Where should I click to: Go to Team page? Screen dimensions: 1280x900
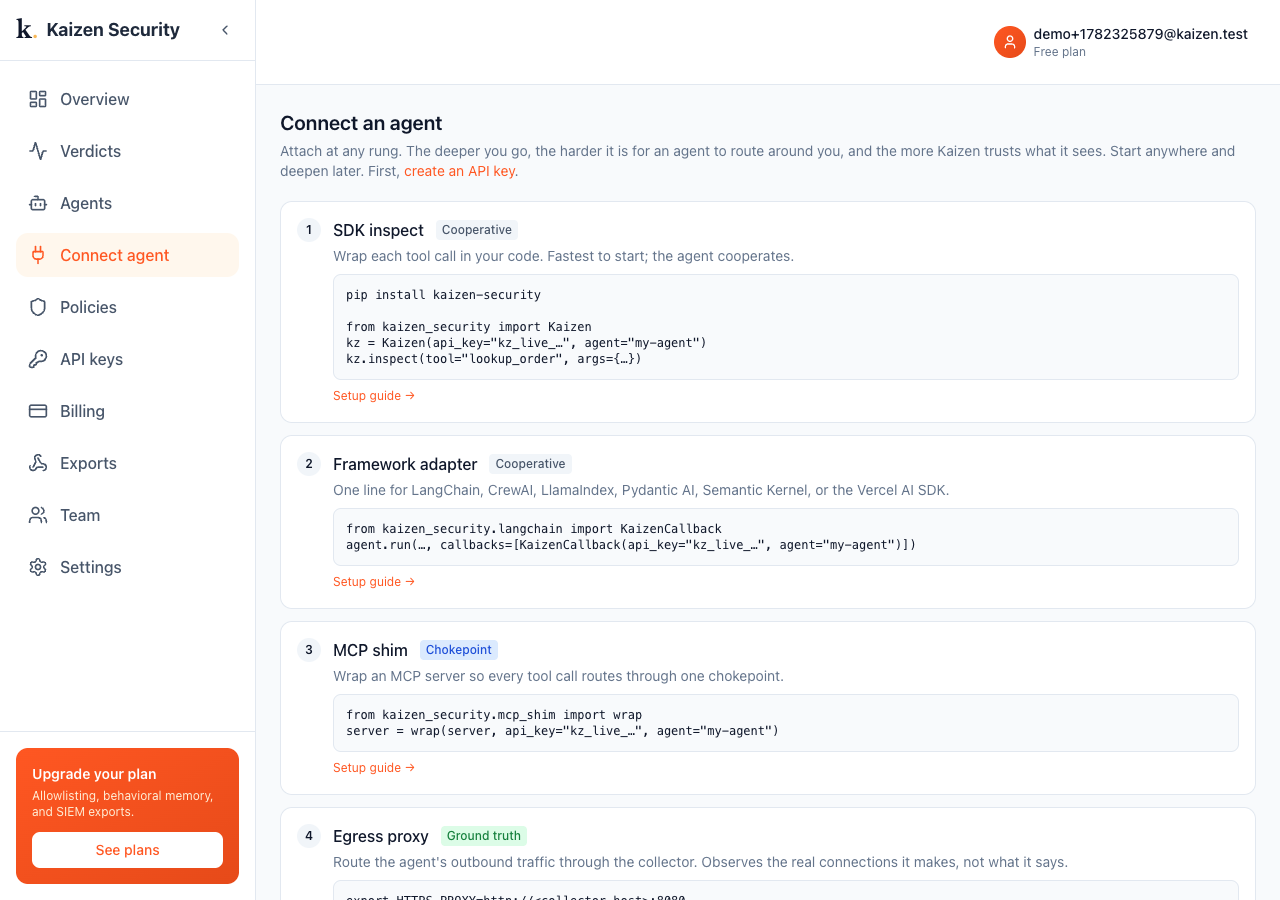127,515
